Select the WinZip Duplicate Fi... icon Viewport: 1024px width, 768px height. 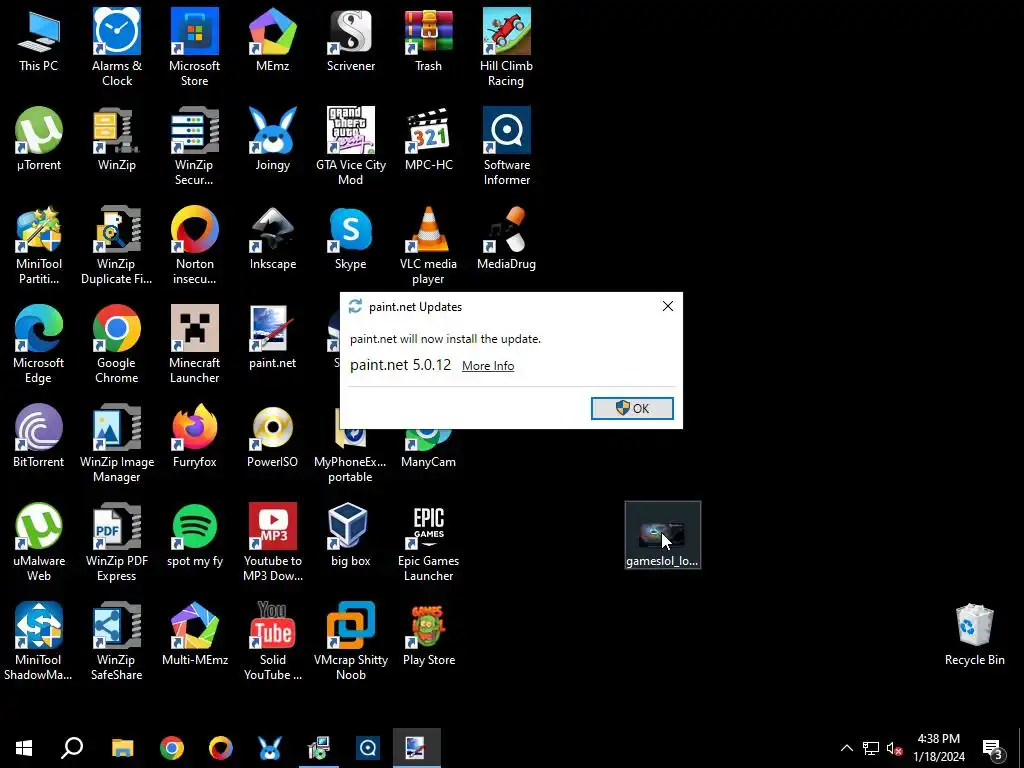pyautogui.click(x=117, y=246)
